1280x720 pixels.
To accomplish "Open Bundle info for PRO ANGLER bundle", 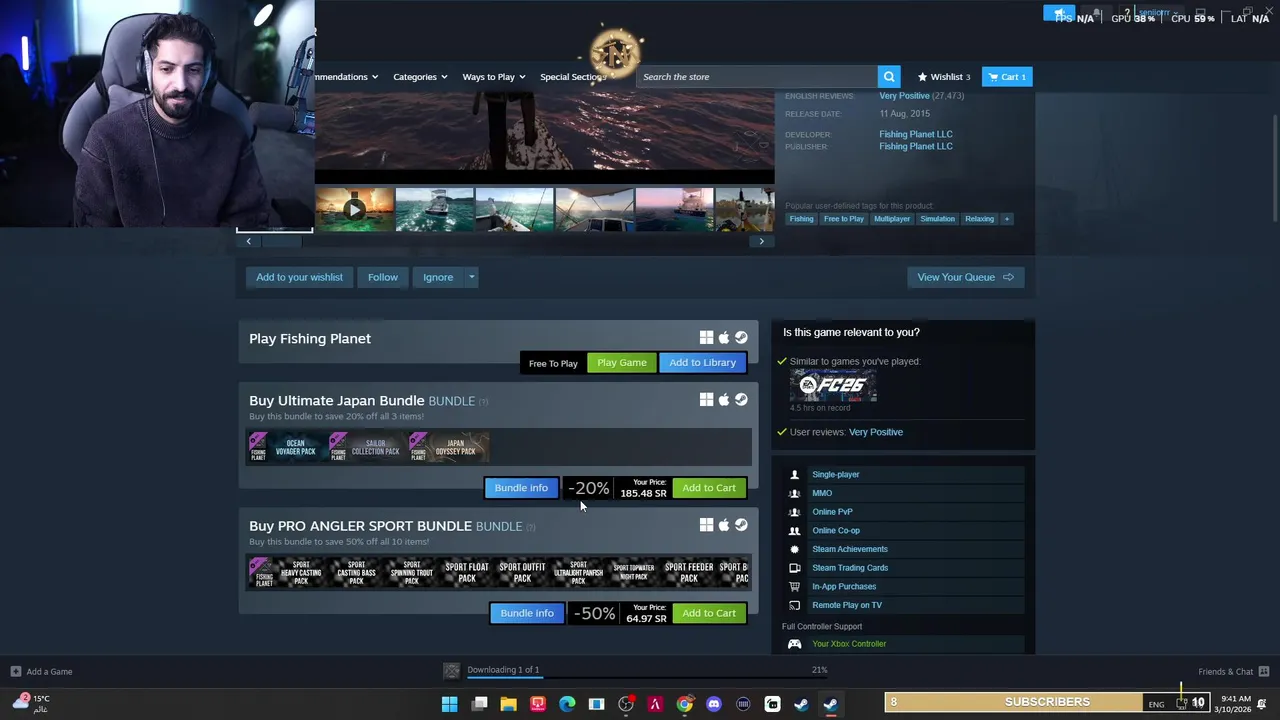I will point(527,613).
